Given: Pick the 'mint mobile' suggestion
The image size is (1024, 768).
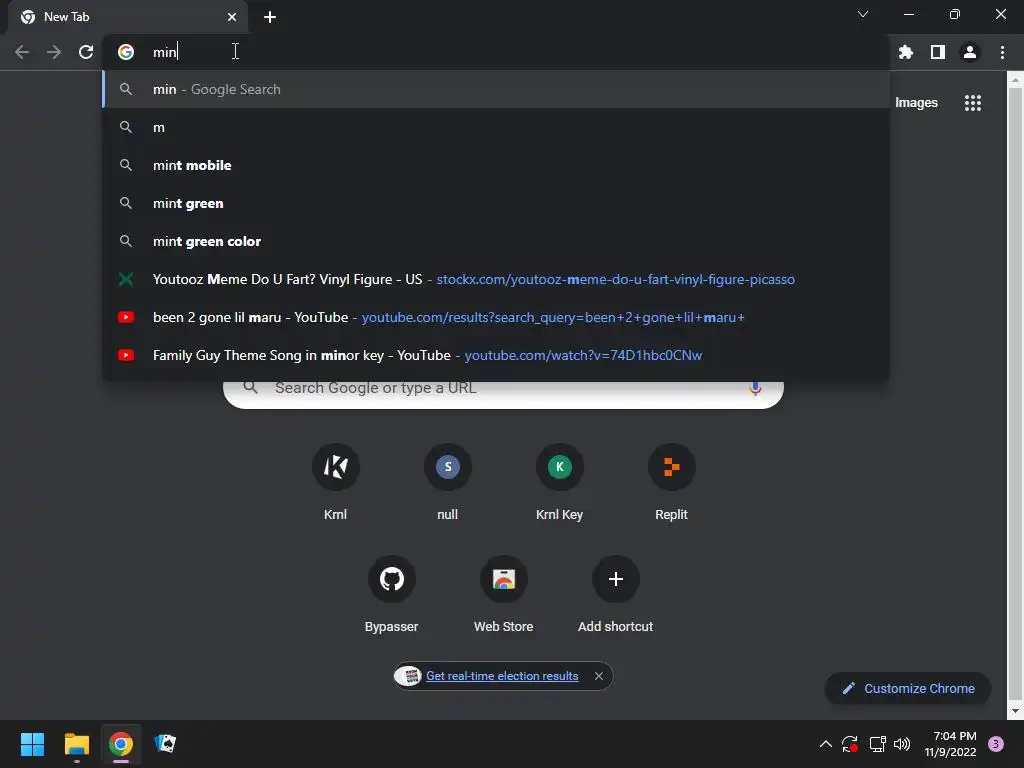Looking at the screenshot, I should point(496,165).
